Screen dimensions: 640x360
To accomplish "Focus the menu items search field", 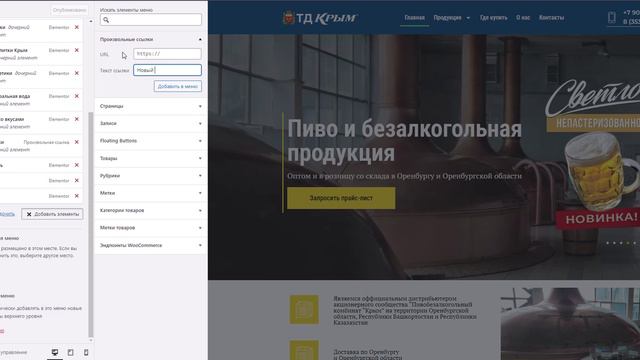I will [151, 20].
